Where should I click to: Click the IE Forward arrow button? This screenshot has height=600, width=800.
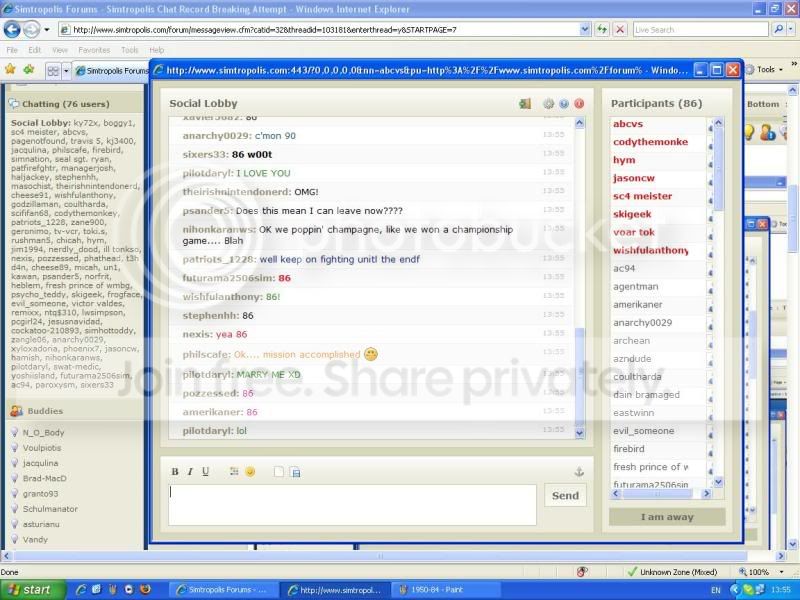[x=31, y=30]
